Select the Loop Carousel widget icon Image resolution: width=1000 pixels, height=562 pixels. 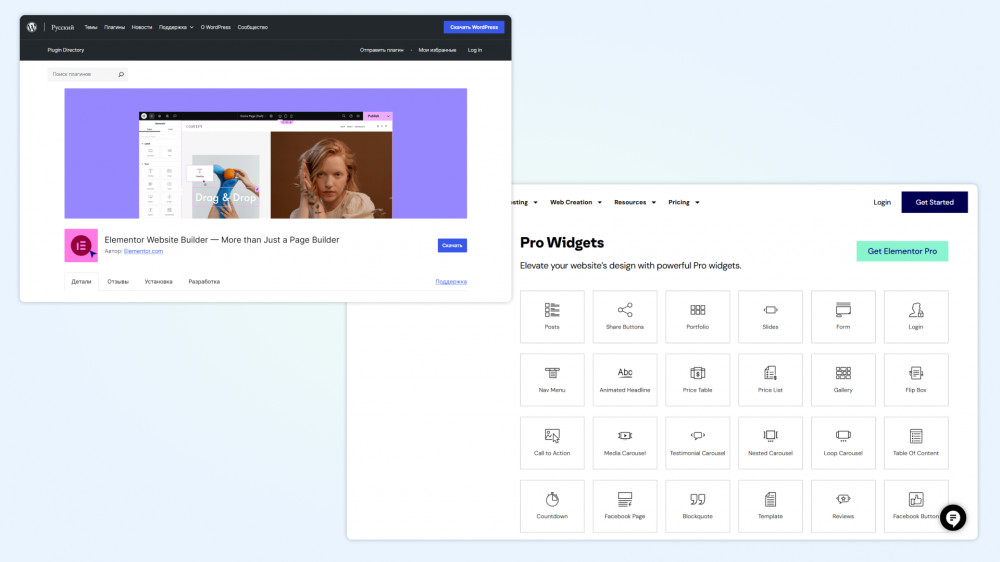[843, 436]
